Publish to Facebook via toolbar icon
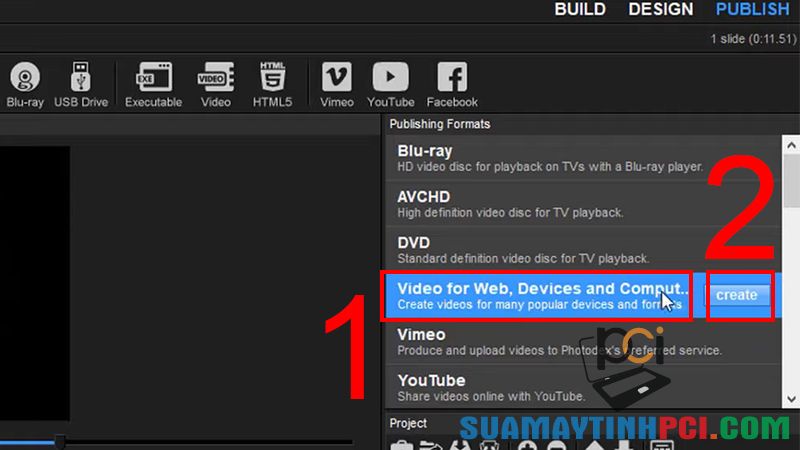This screenshot has width=800, height=450. (x=452, y=85)
